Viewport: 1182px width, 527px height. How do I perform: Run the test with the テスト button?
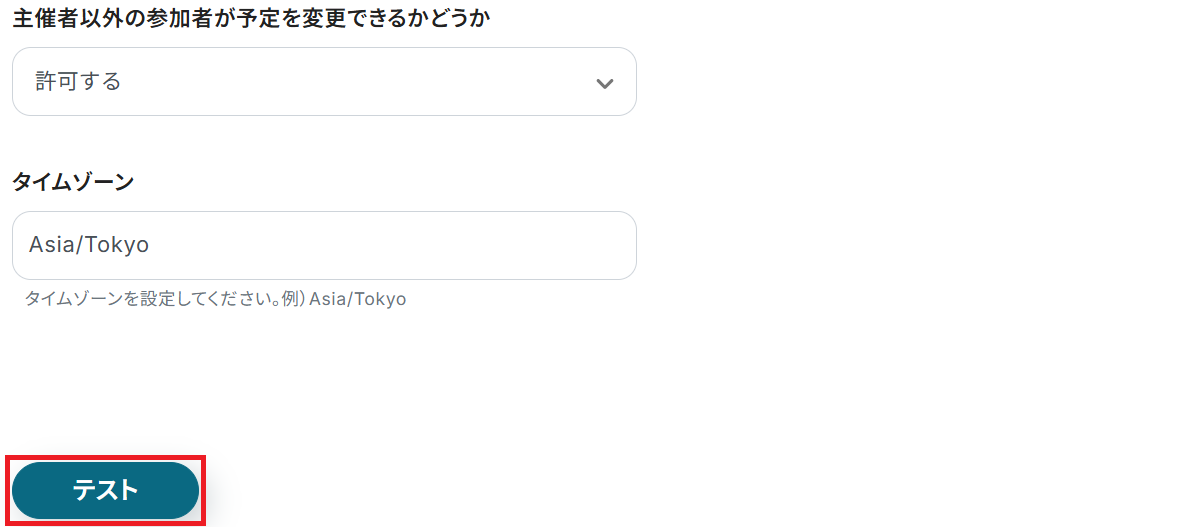(105, 490)
